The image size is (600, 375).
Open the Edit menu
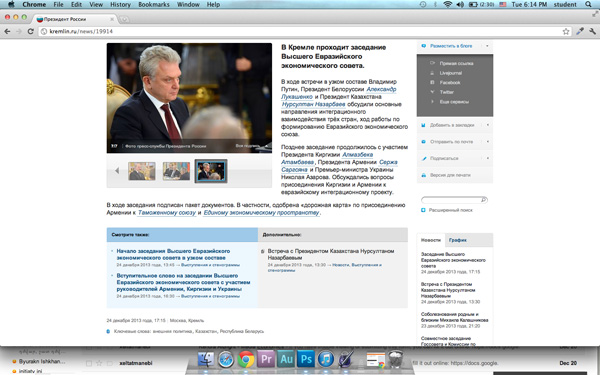coord(77,5)
